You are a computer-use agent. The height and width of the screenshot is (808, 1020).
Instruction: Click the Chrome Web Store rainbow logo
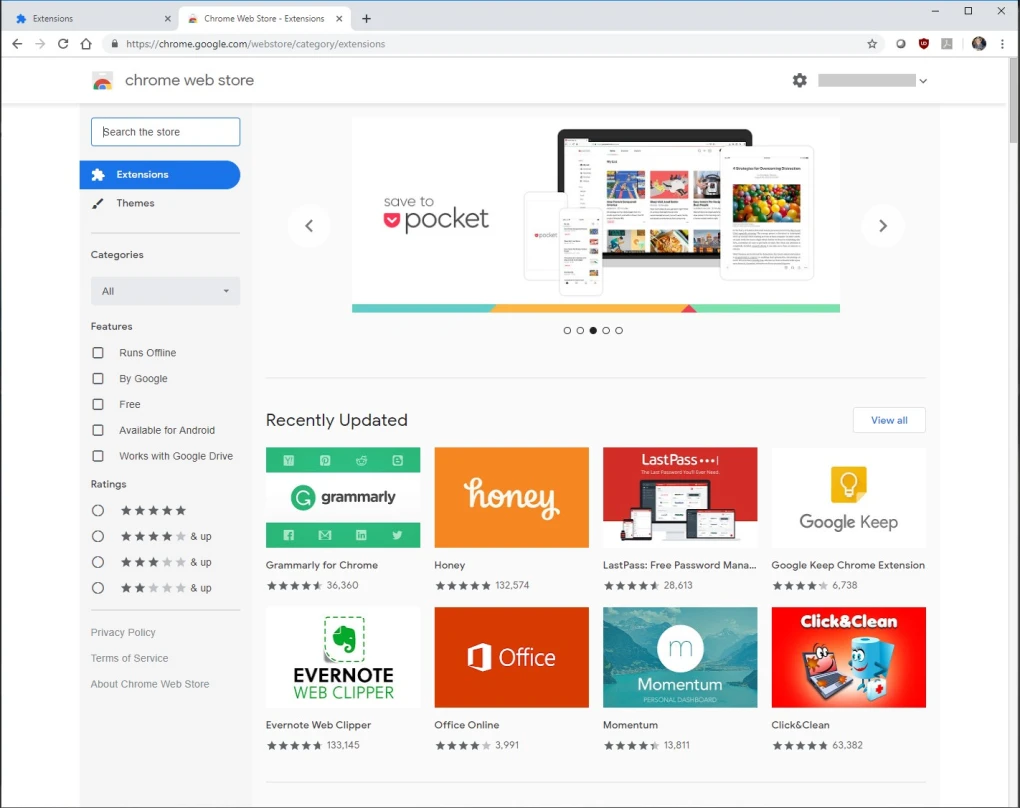103,81
